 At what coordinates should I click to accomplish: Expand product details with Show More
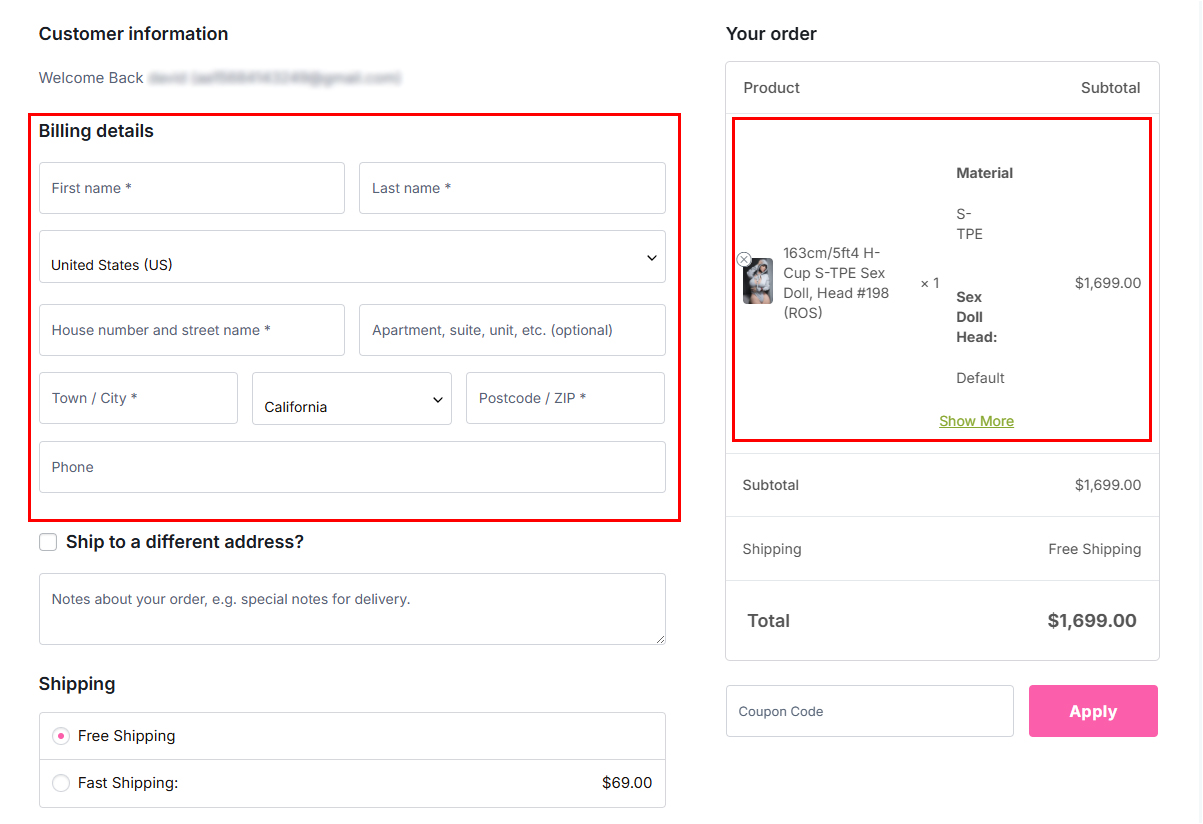pos(976,421)
